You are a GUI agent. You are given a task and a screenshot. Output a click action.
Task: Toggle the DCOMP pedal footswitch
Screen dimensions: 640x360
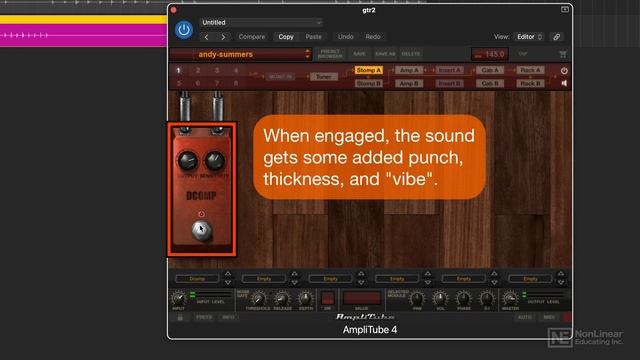[202, 231]
